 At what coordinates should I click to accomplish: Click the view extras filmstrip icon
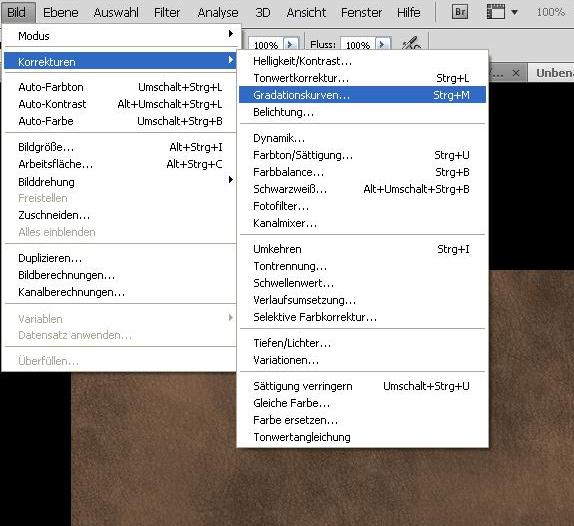click(x=496, y=12)
